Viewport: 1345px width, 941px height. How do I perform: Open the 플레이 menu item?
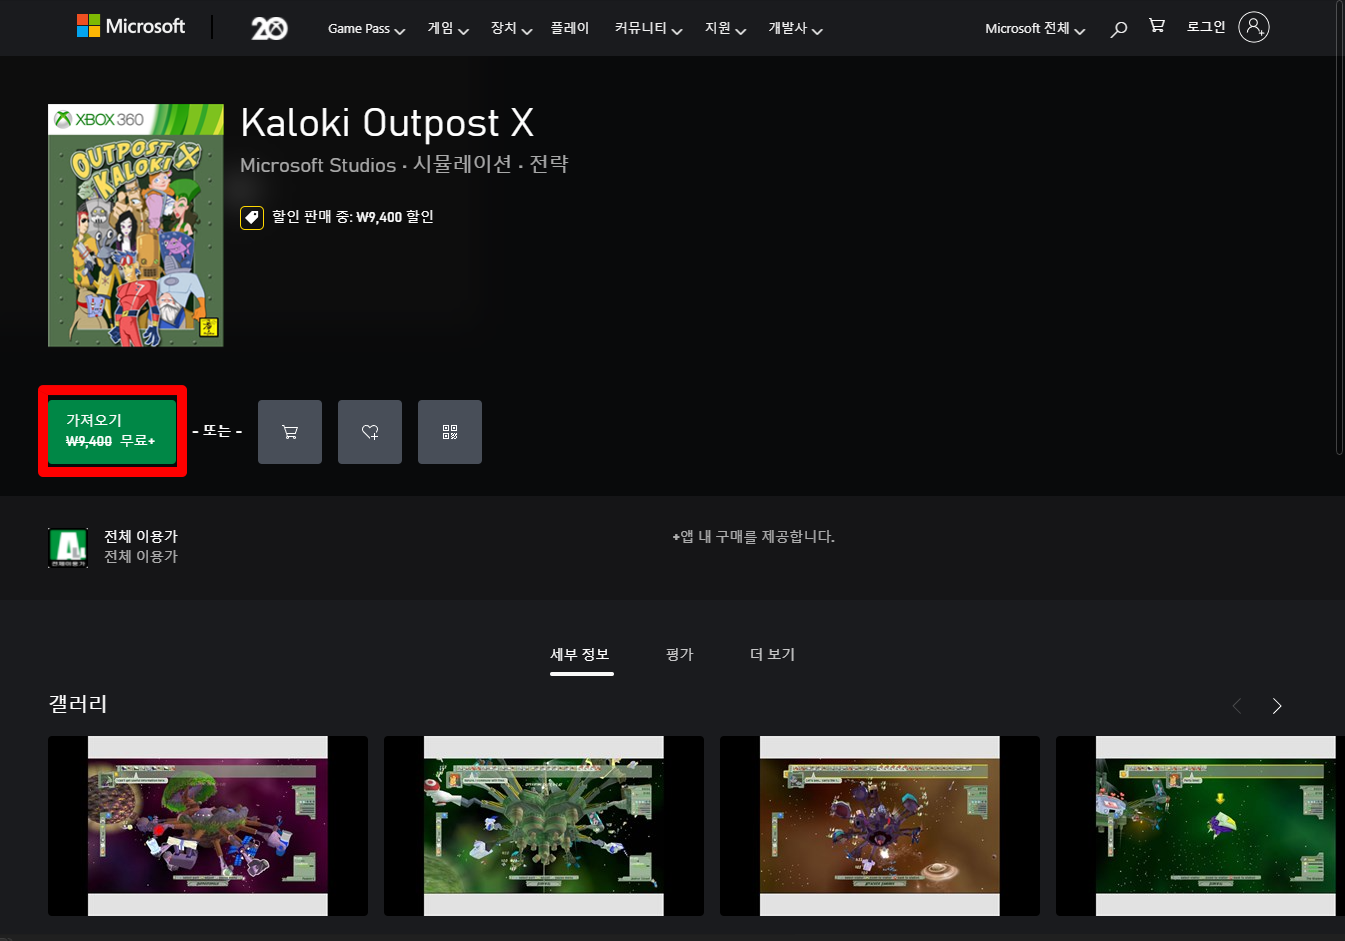(570, 28)
